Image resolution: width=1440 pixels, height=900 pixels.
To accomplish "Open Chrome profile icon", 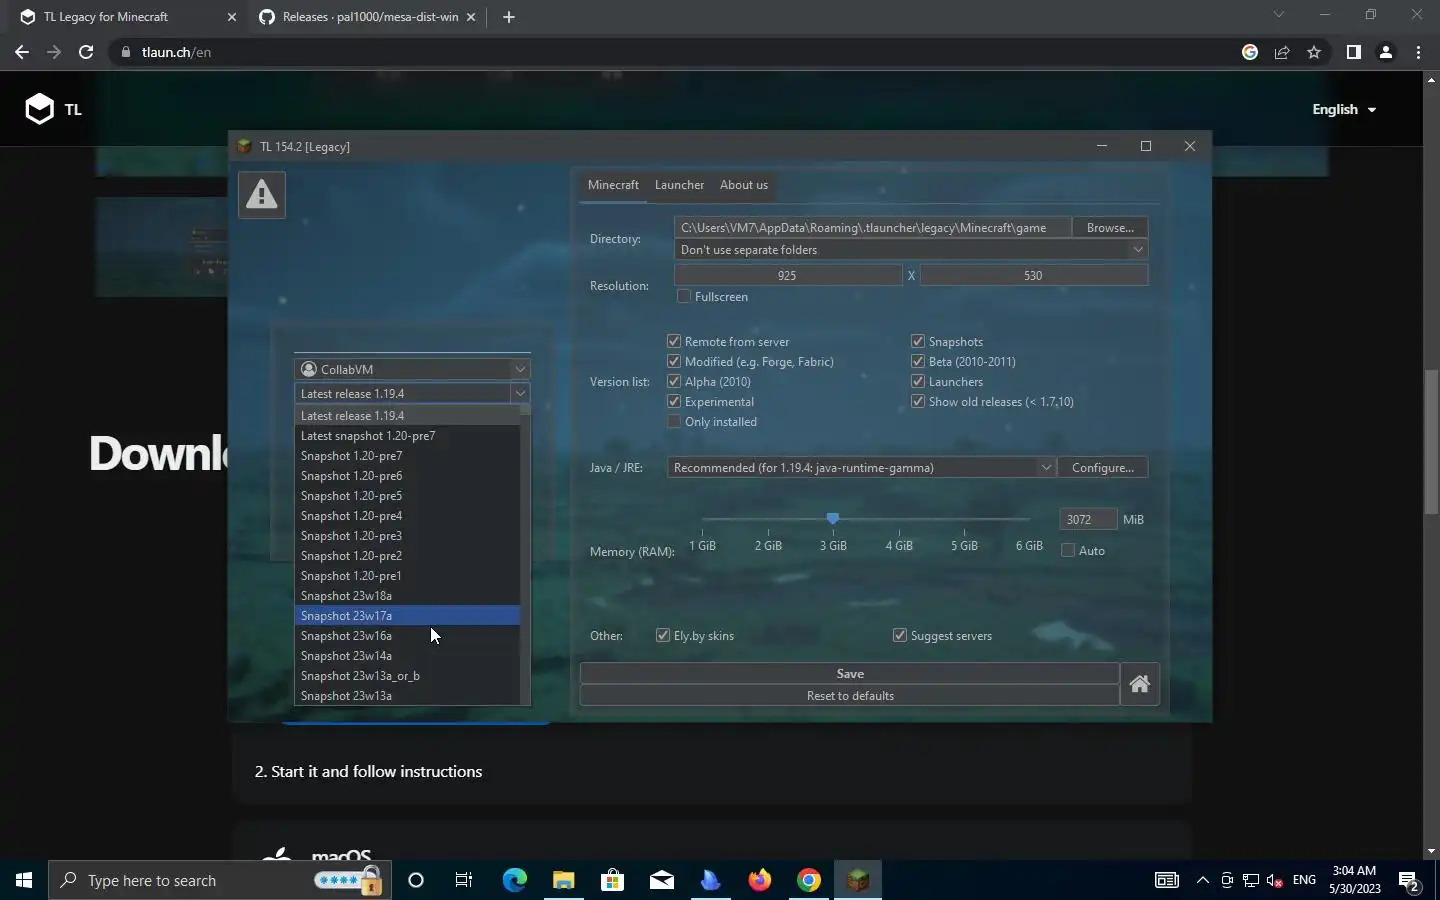I will pyautogui.click(x=1386, y=52).
